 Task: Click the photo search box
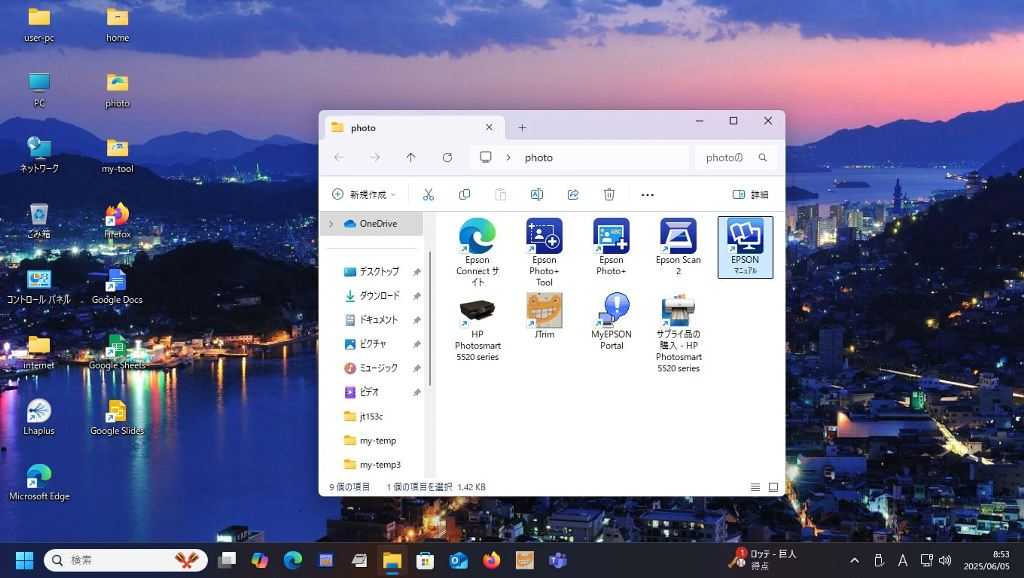pos(735,157)
